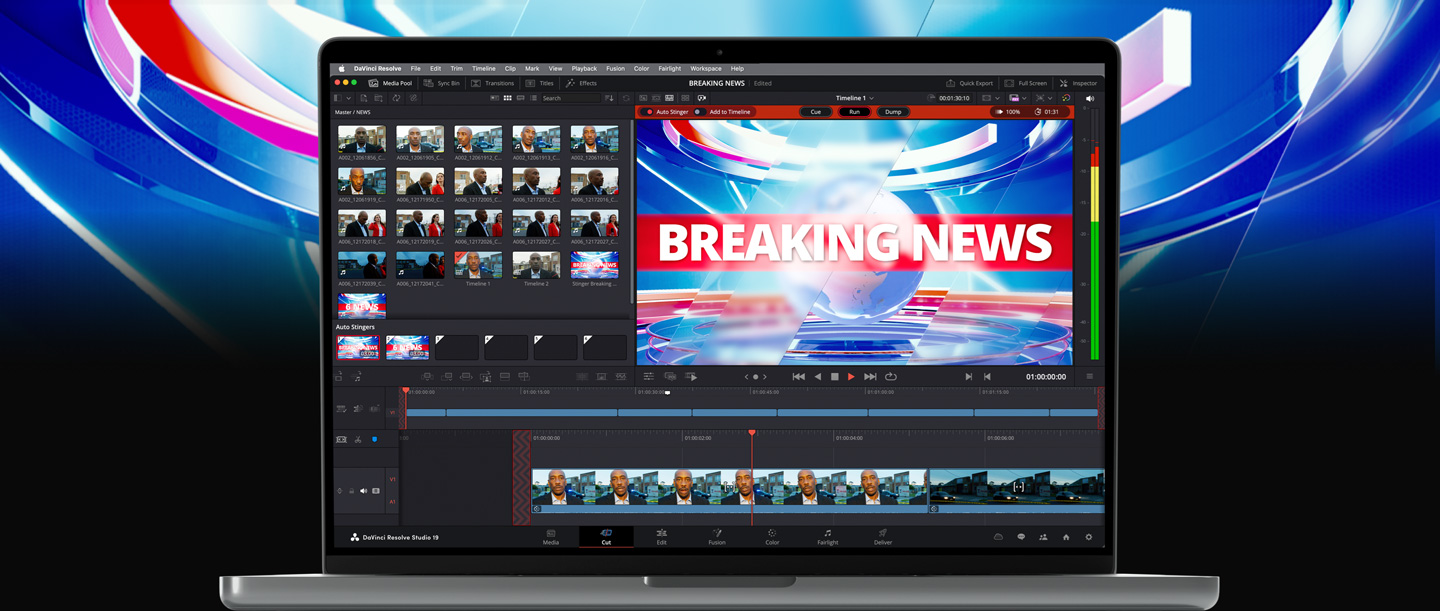Open the Media Pool panel
Screen dimensions: 1440x611
pos(390,83)
